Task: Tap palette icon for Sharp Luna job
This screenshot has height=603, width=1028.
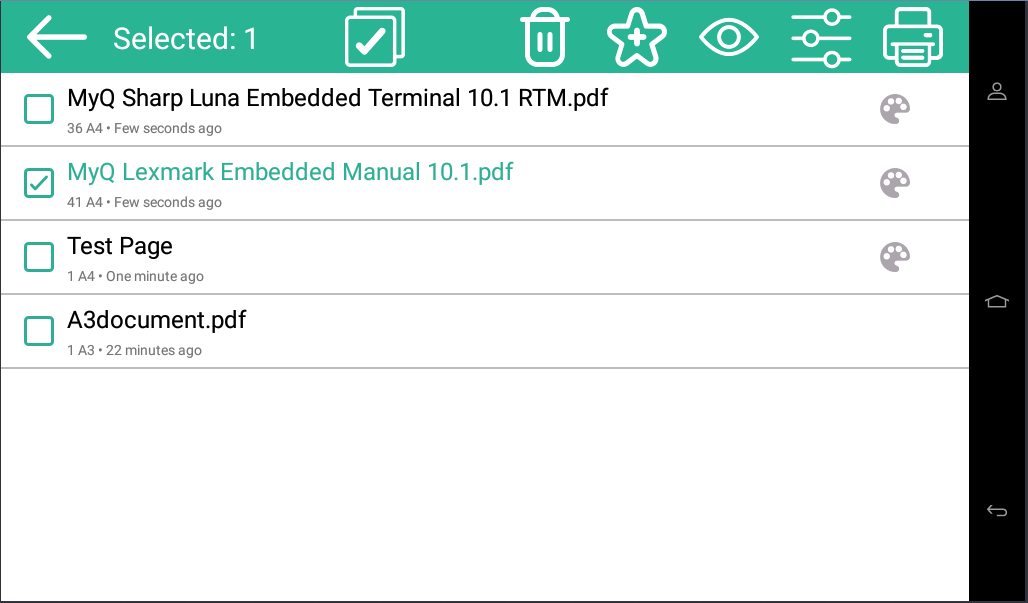Action: click(895, 109)
